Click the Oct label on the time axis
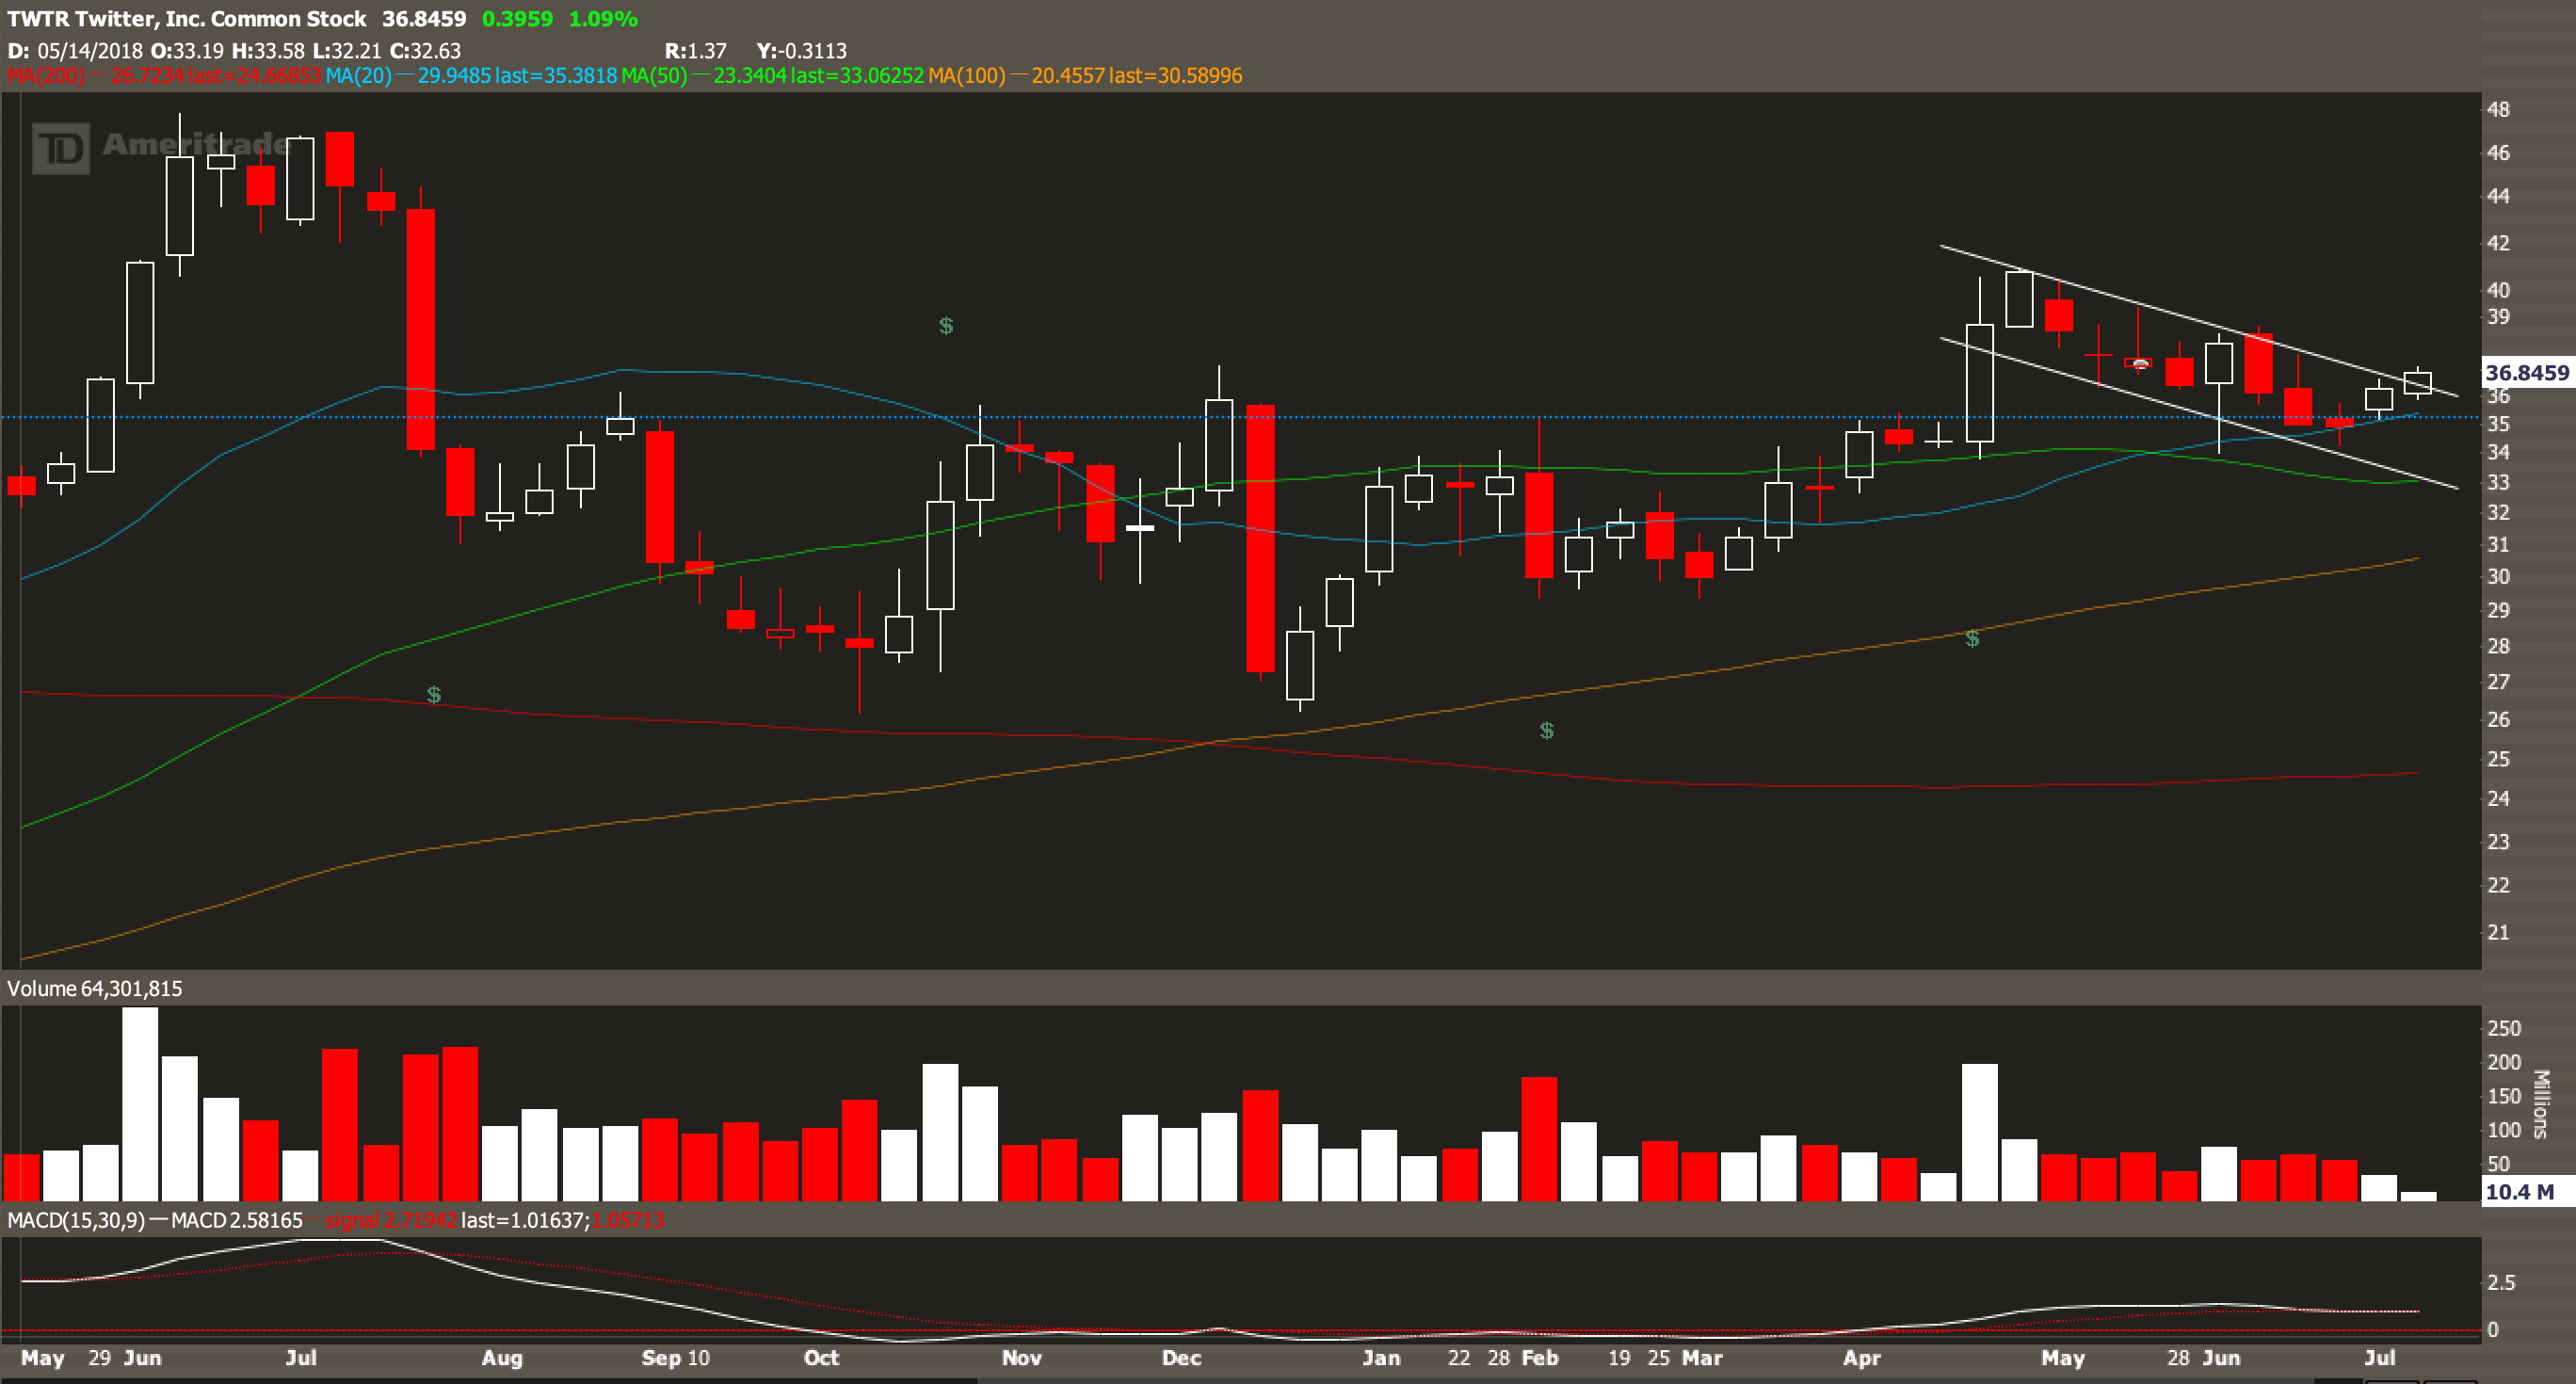The width and height of the screenshot is (2576, 1384). pos(821,1357)
